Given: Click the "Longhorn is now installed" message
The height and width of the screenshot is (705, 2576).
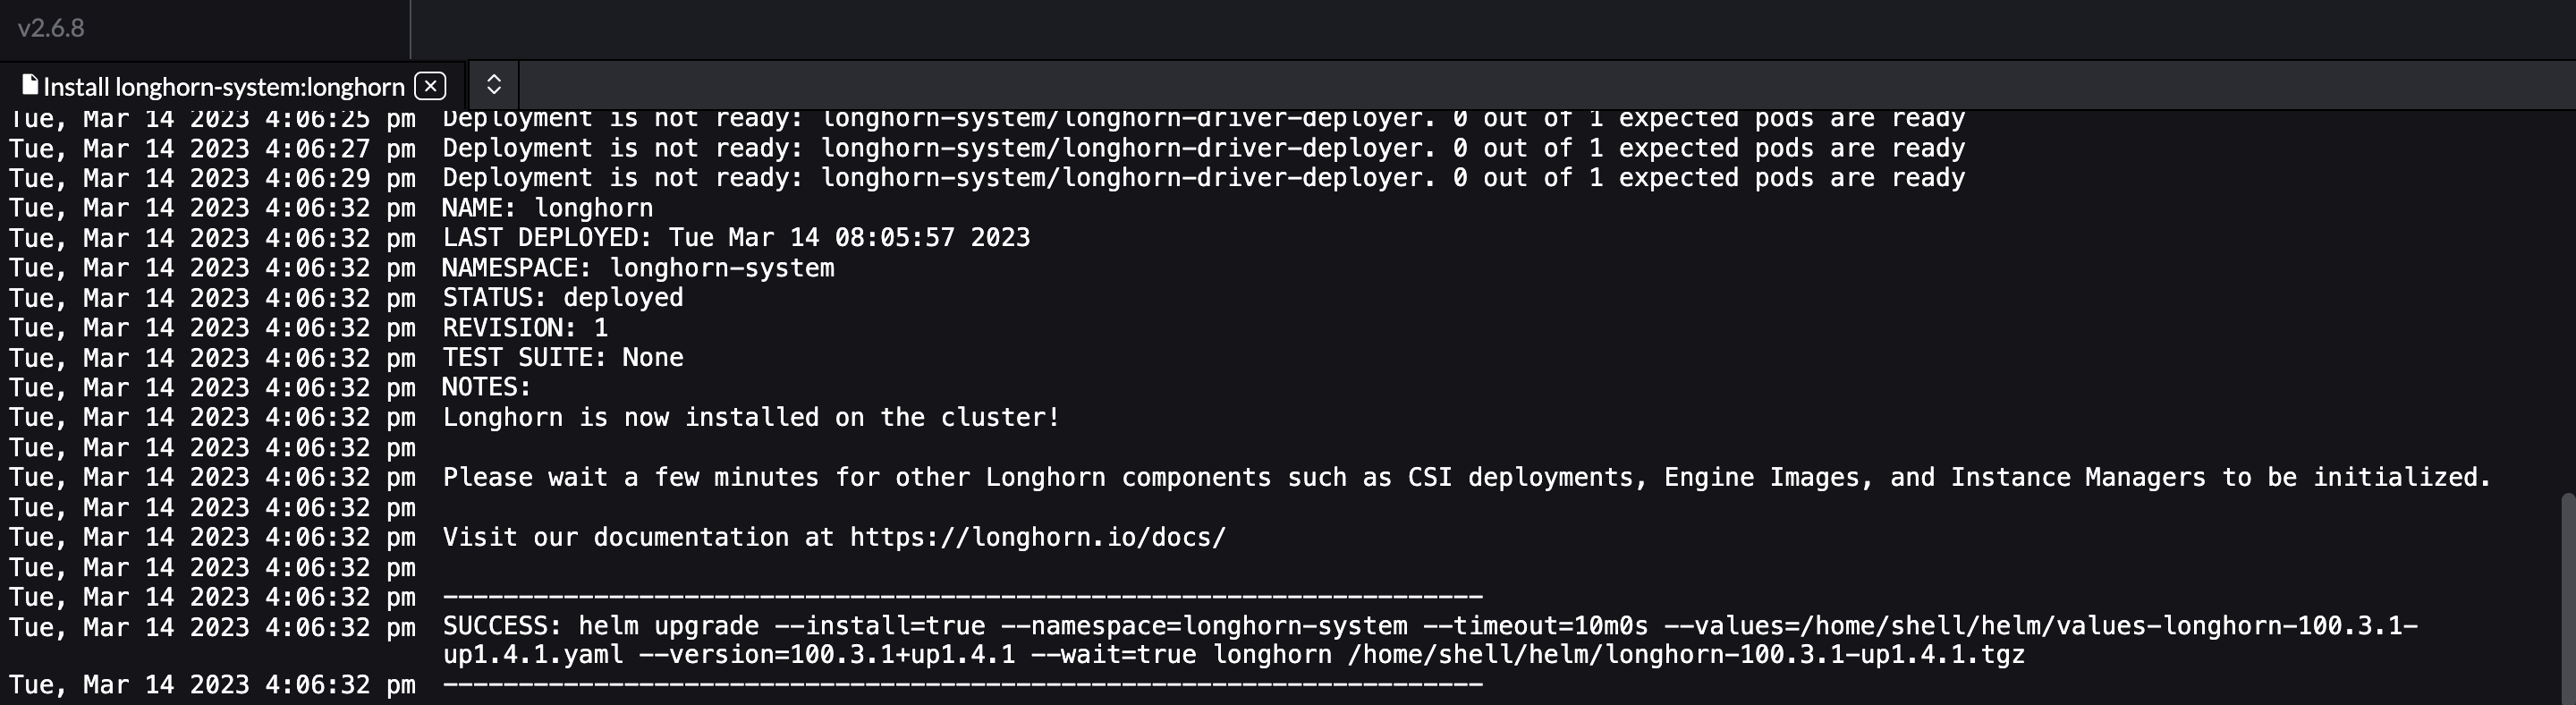Looking at the screenshot, I should click(x=750, y=416).
